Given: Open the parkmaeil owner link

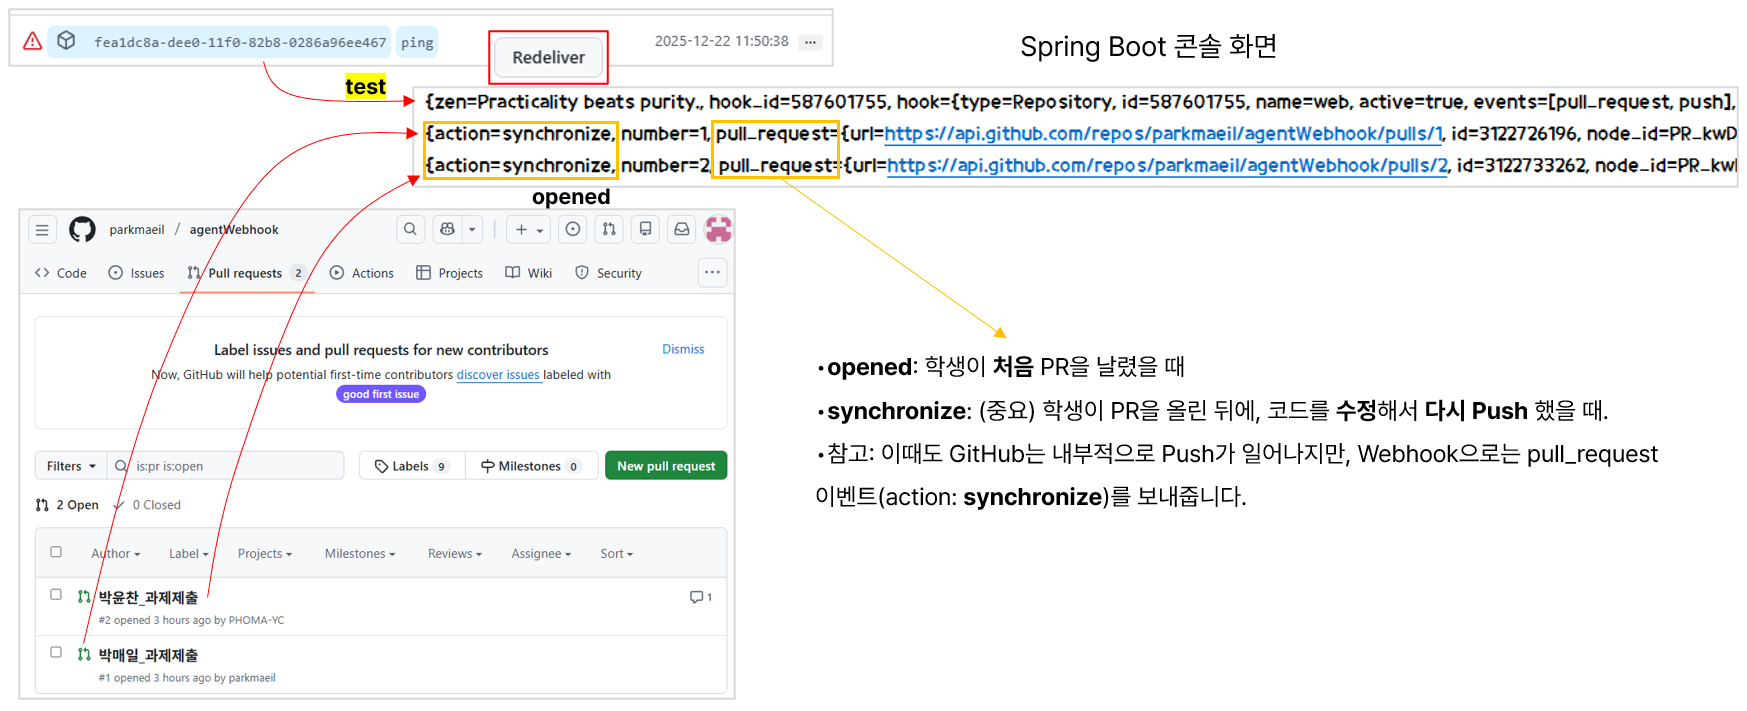Looking at the screenshot, I should 137,230.
